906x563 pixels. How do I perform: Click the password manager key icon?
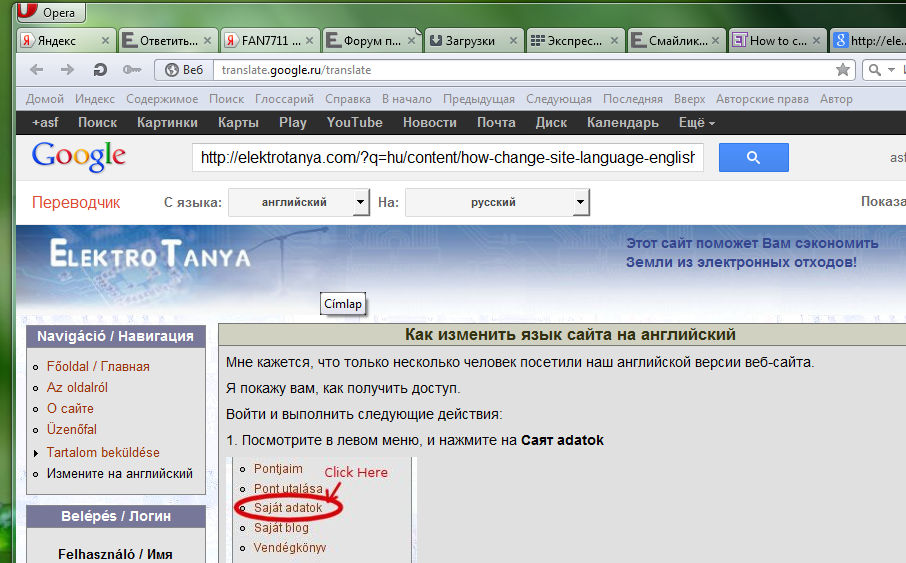[x=131, y=70]
